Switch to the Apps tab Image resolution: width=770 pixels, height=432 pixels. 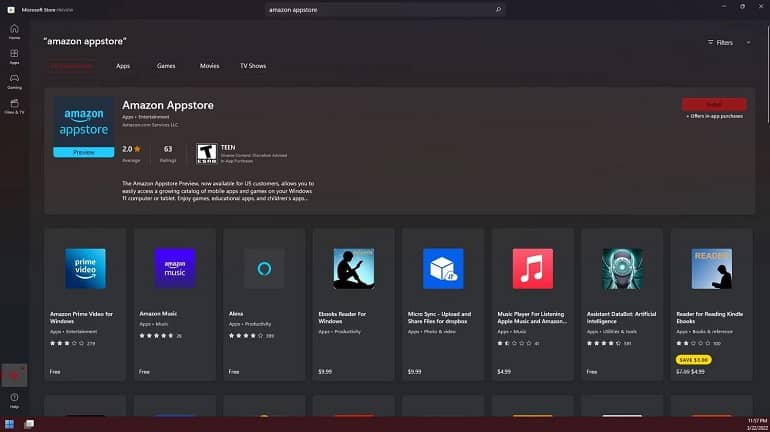(123, 66)
